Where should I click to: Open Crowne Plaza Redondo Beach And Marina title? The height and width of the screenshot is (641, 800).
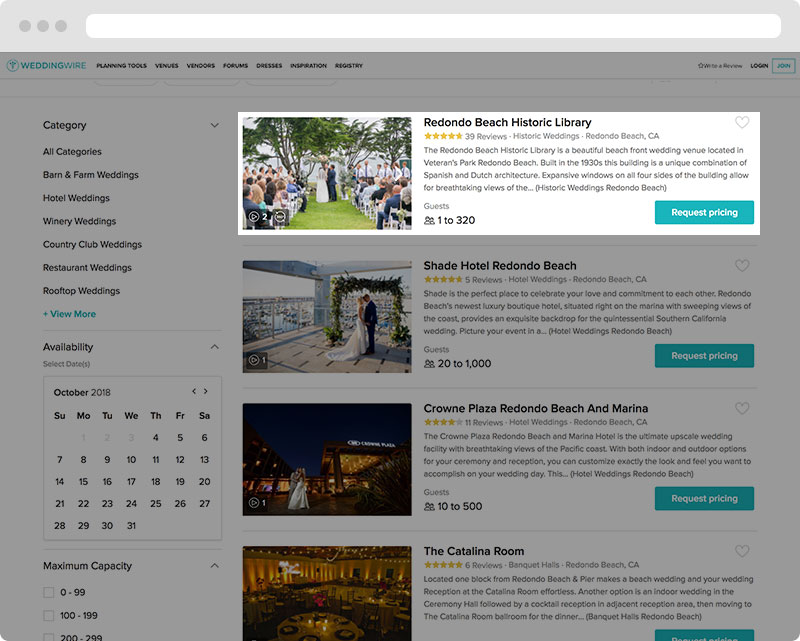(x=536, y=409)
